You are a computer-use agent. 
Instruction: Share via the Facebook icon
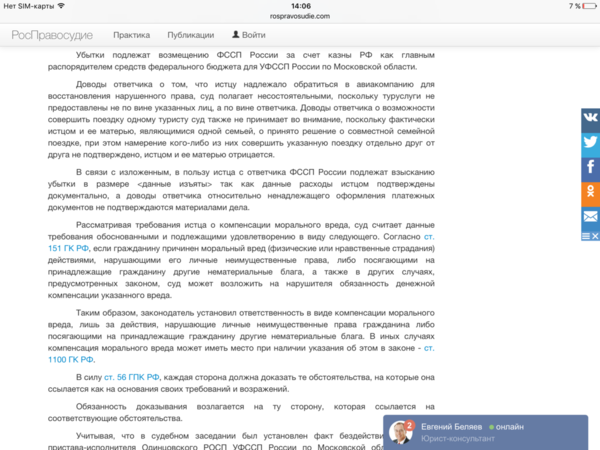(590, 166)
